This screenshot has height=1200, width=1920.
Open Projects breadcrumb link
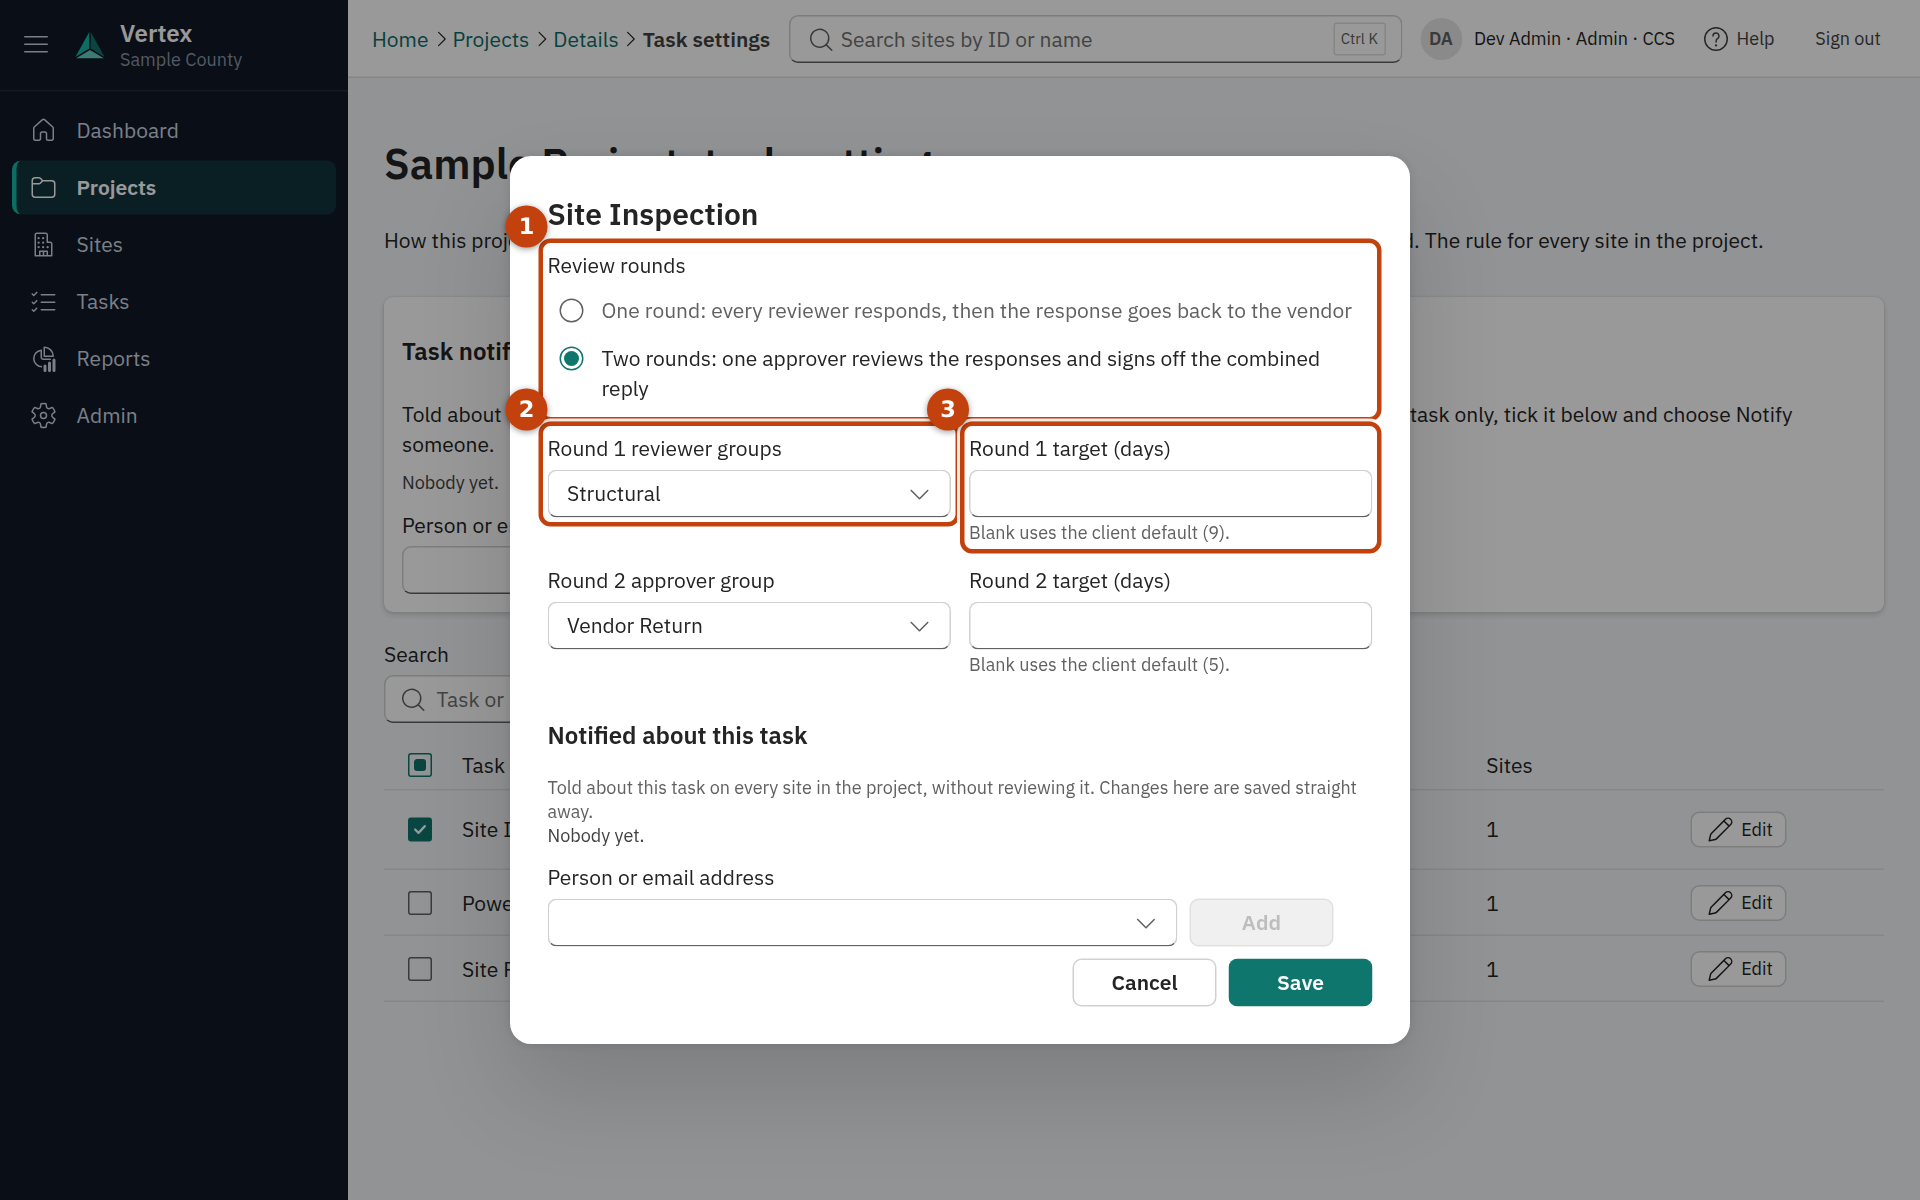490,40
